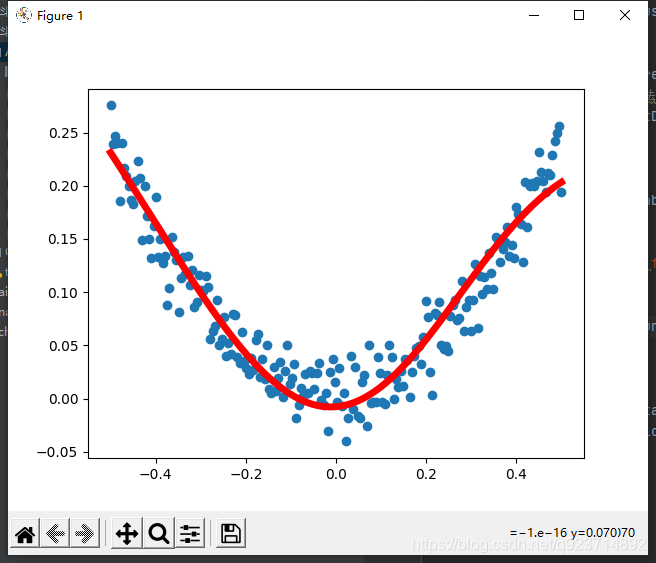The height and width of the screenshot is (563, 656).
Task: Click y-axis tick label 0.25
Action: click(64, 133)
